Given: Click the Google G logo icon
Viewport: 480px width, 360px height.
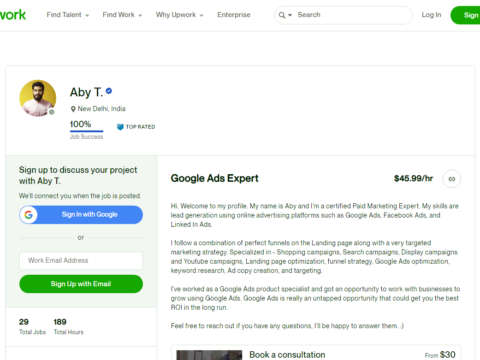Looking at the screenshot, I should 29,215.
